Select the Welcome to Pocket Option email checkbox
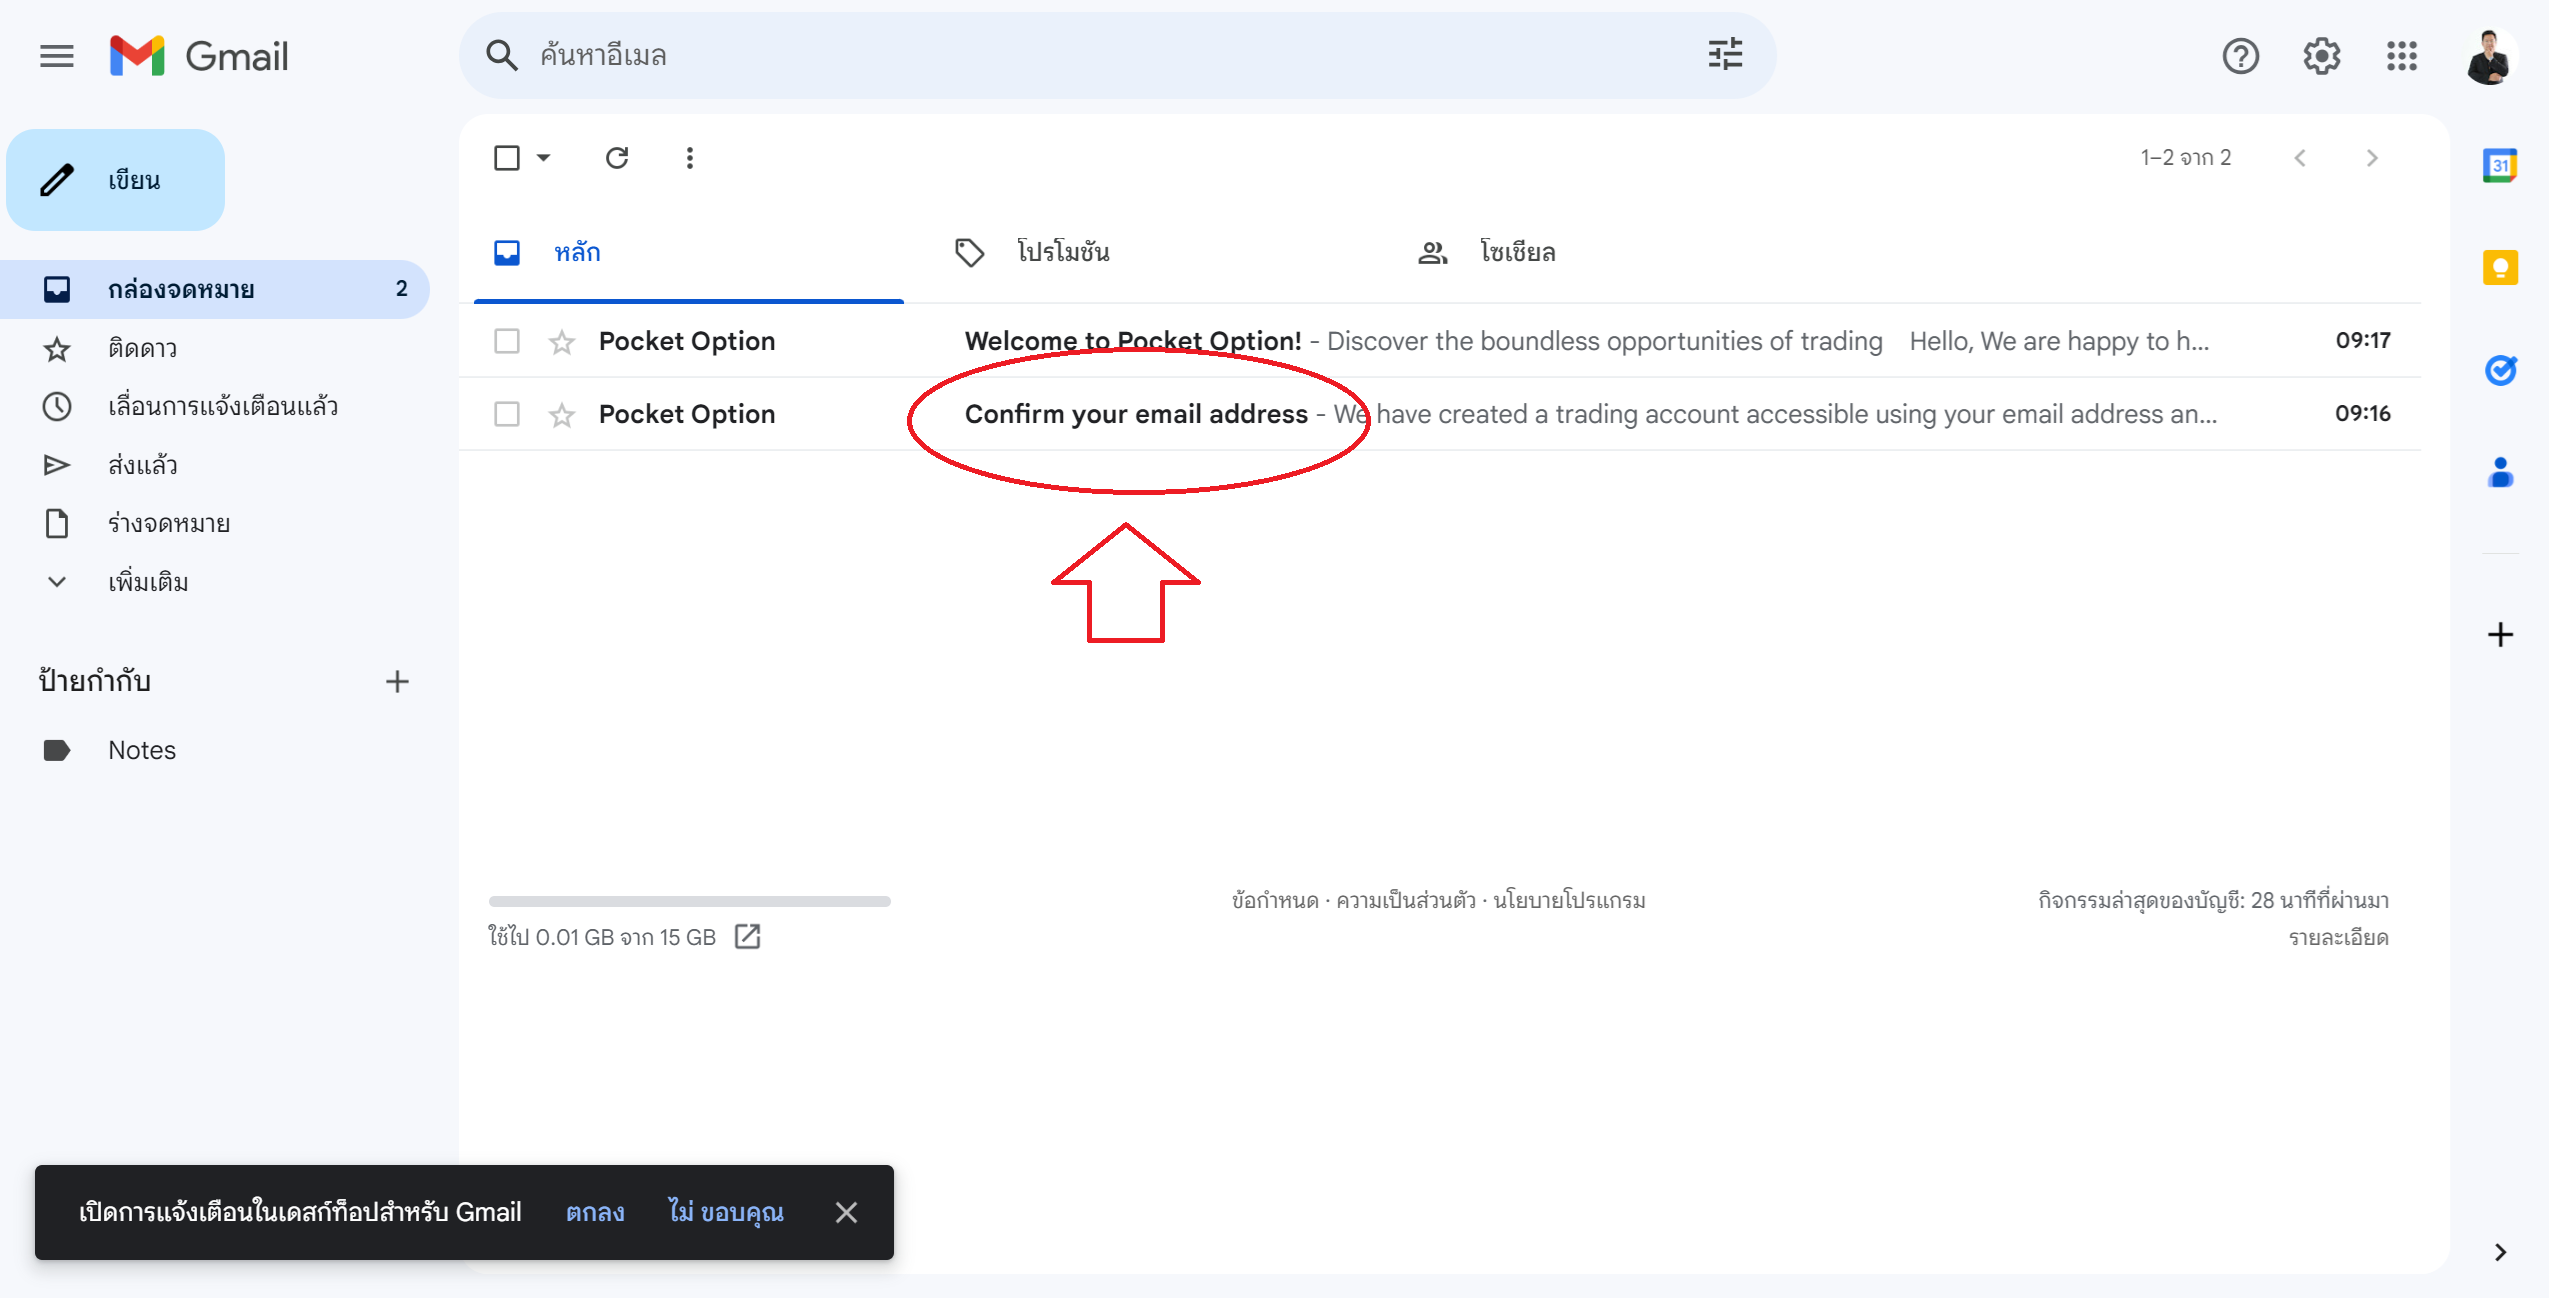 click(507, 341)
